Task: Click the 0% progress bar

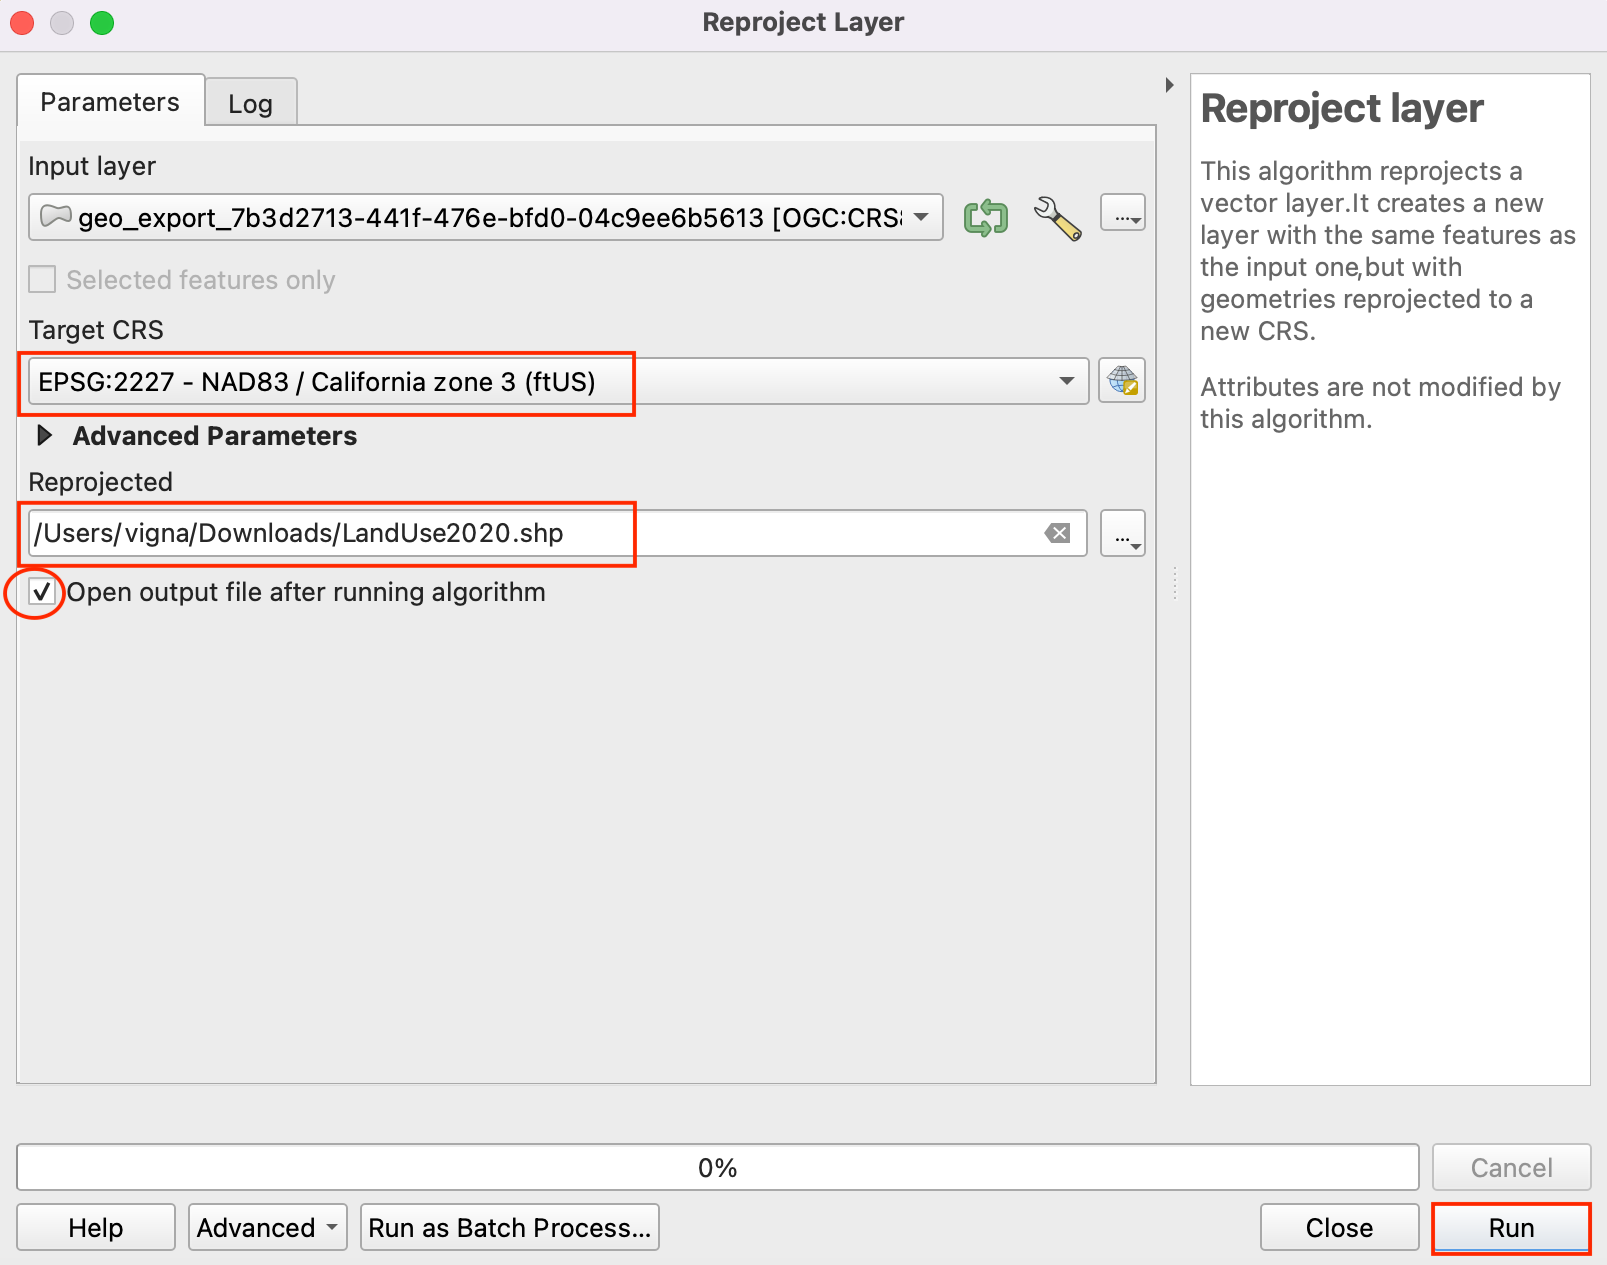Action: tap(717, 1167)
